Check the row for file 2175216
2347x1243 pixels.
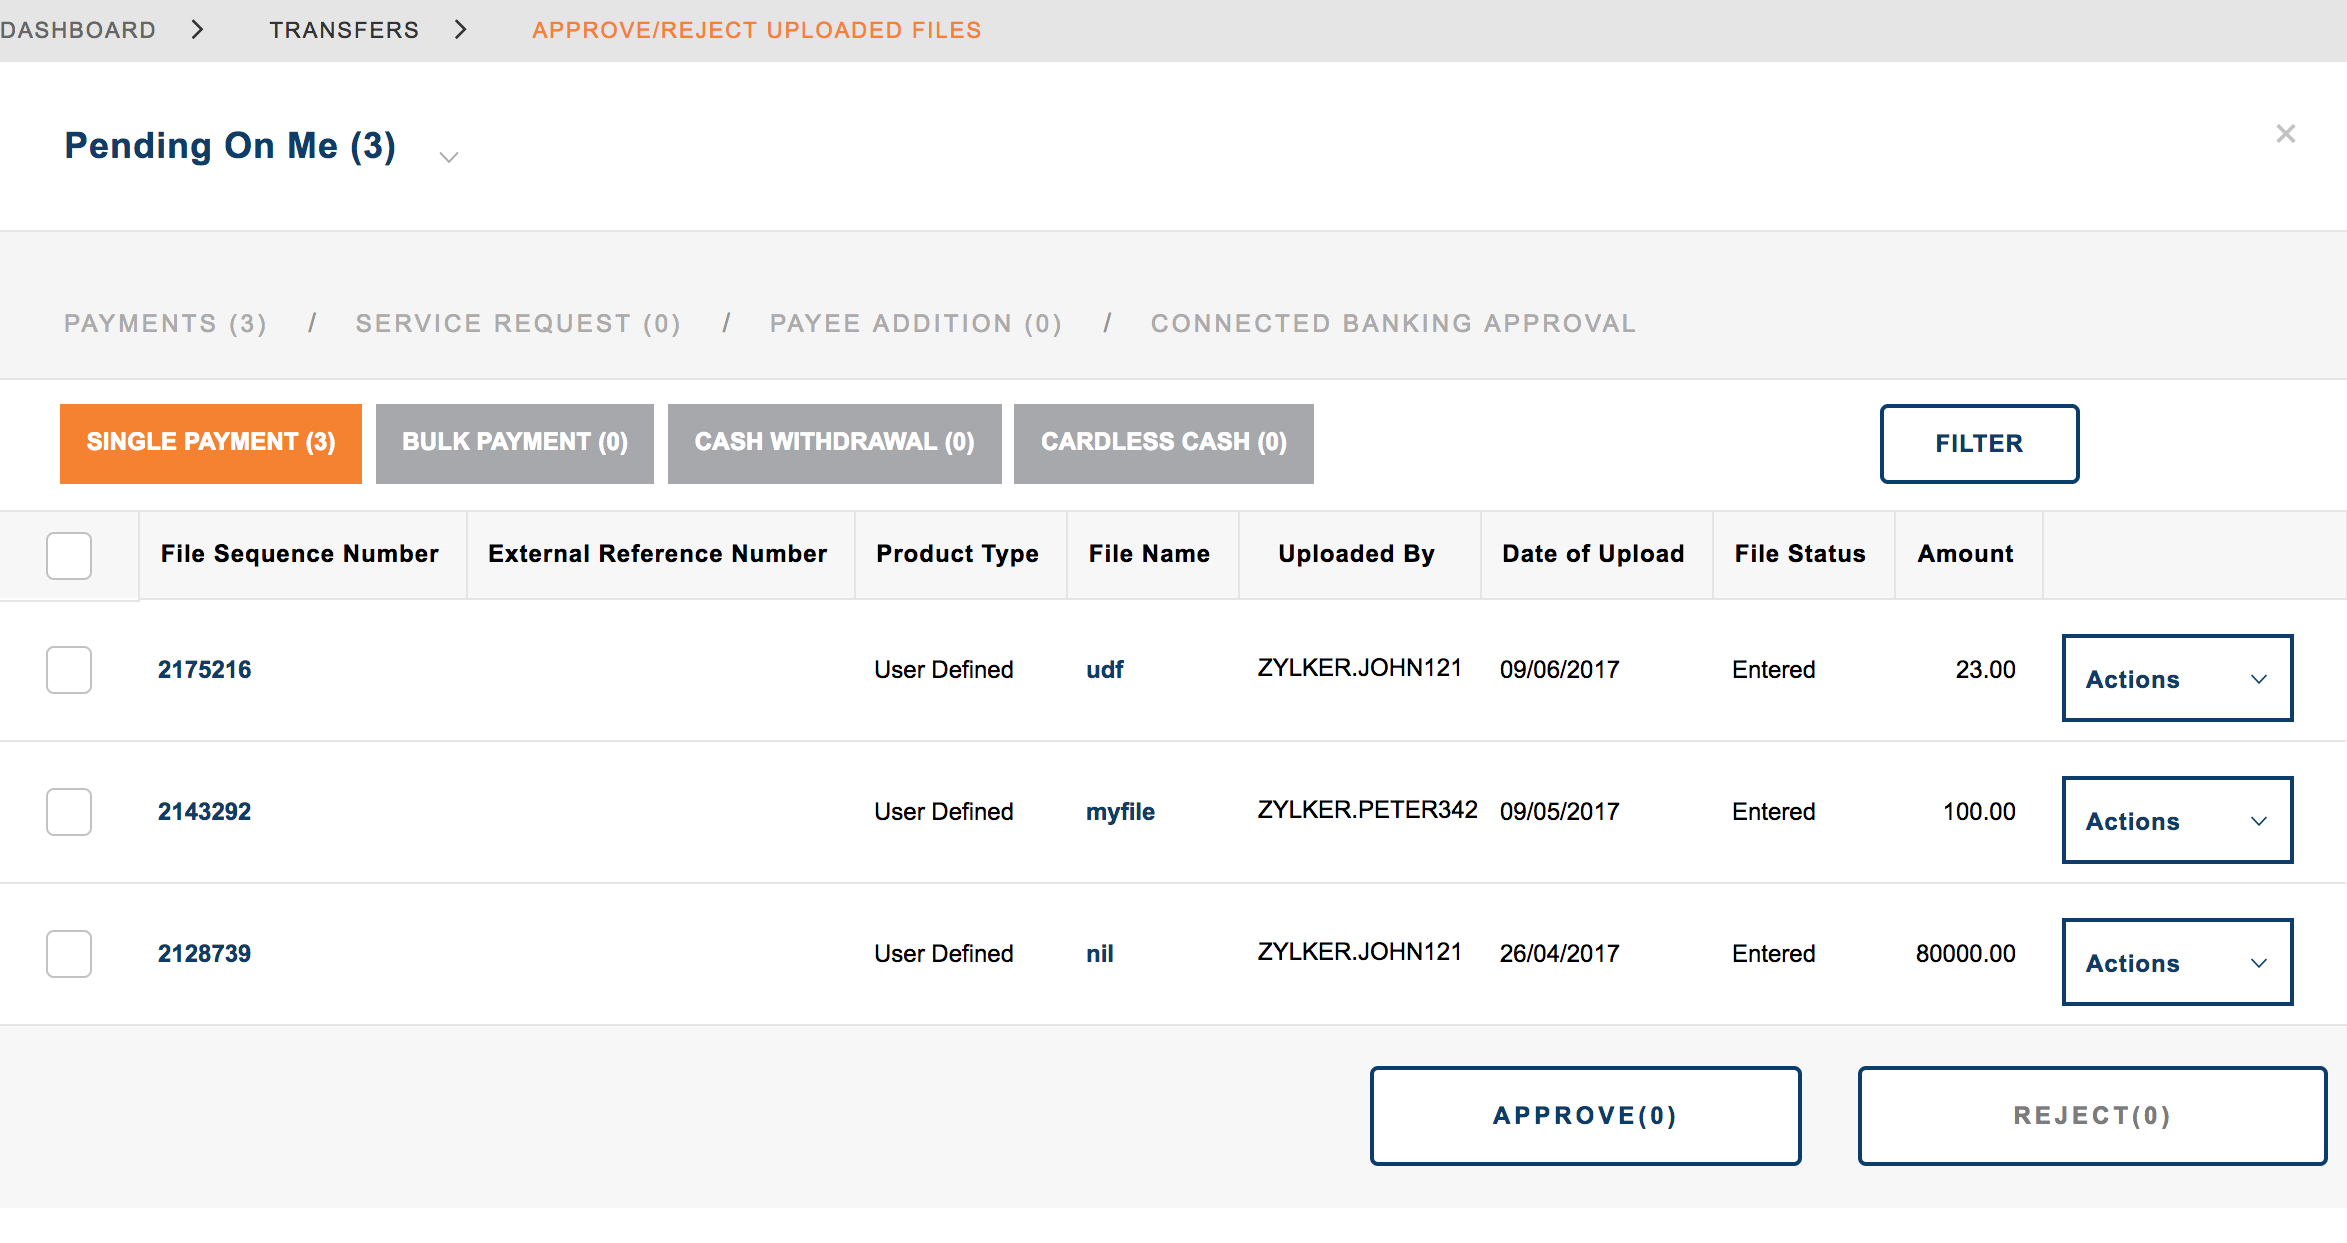pyautogui.click(x=68, y=670)
